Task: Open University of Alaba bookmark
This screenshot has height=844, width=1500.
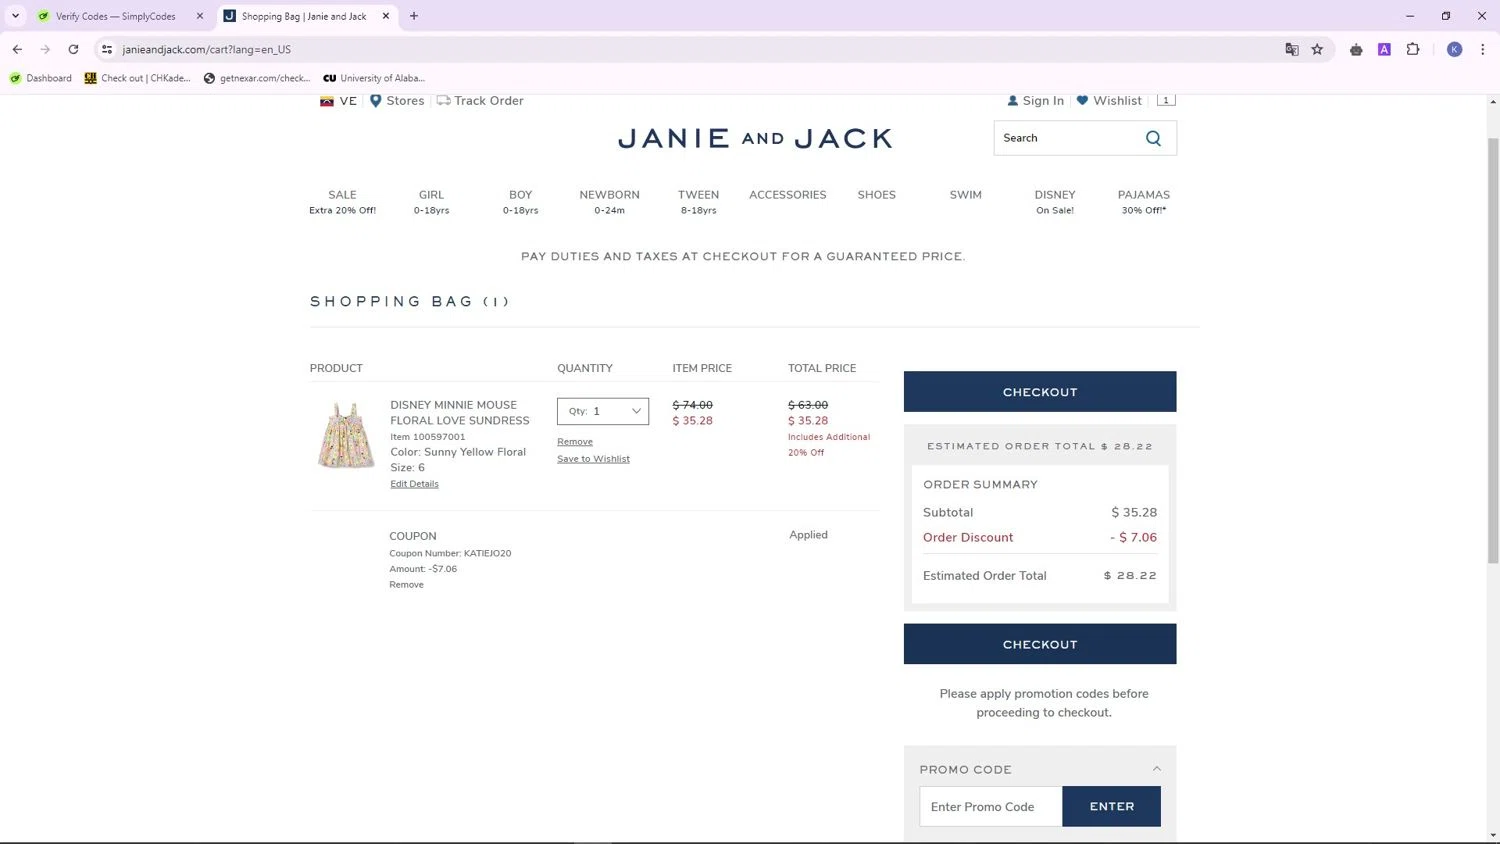Action: coord(374,78)
